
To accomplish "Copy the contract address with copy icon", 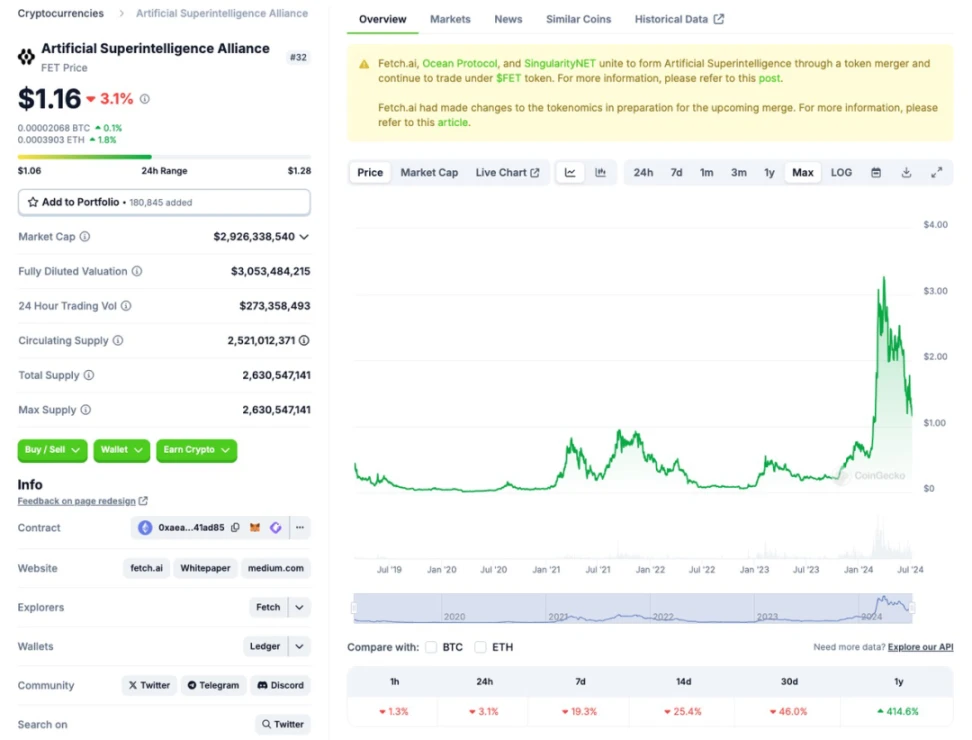I will [x=235, y=528].
